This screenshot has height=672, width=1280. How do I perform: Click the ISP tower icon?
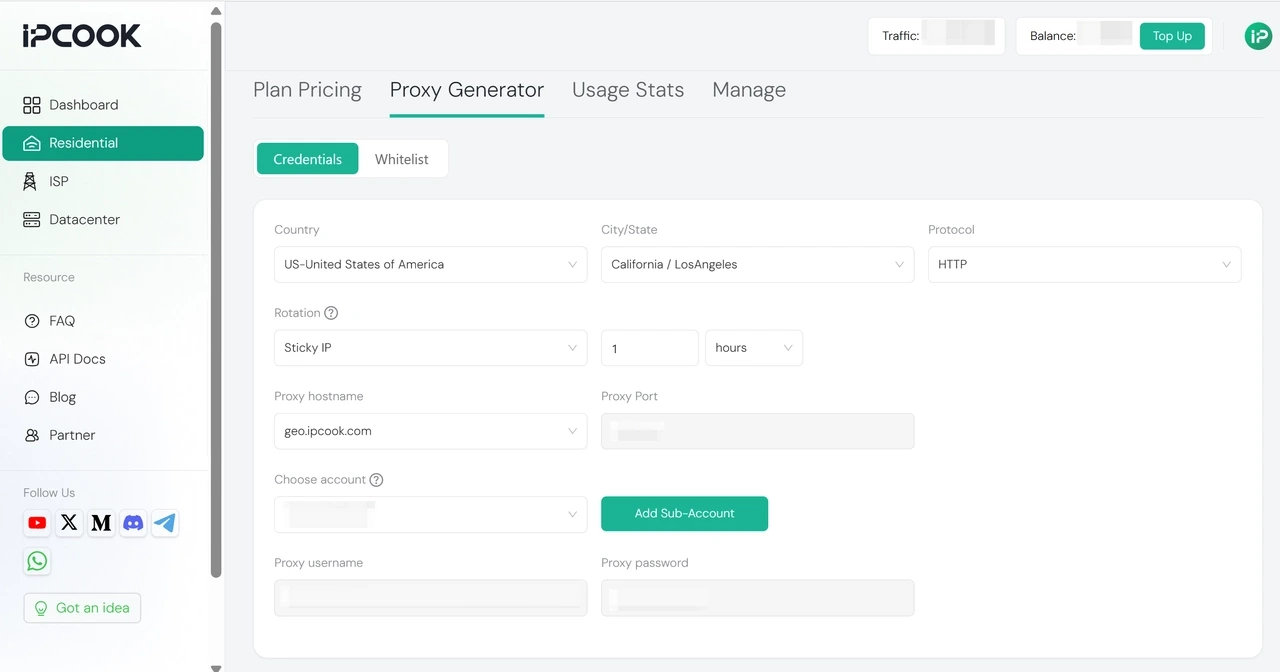coord(30,181)
